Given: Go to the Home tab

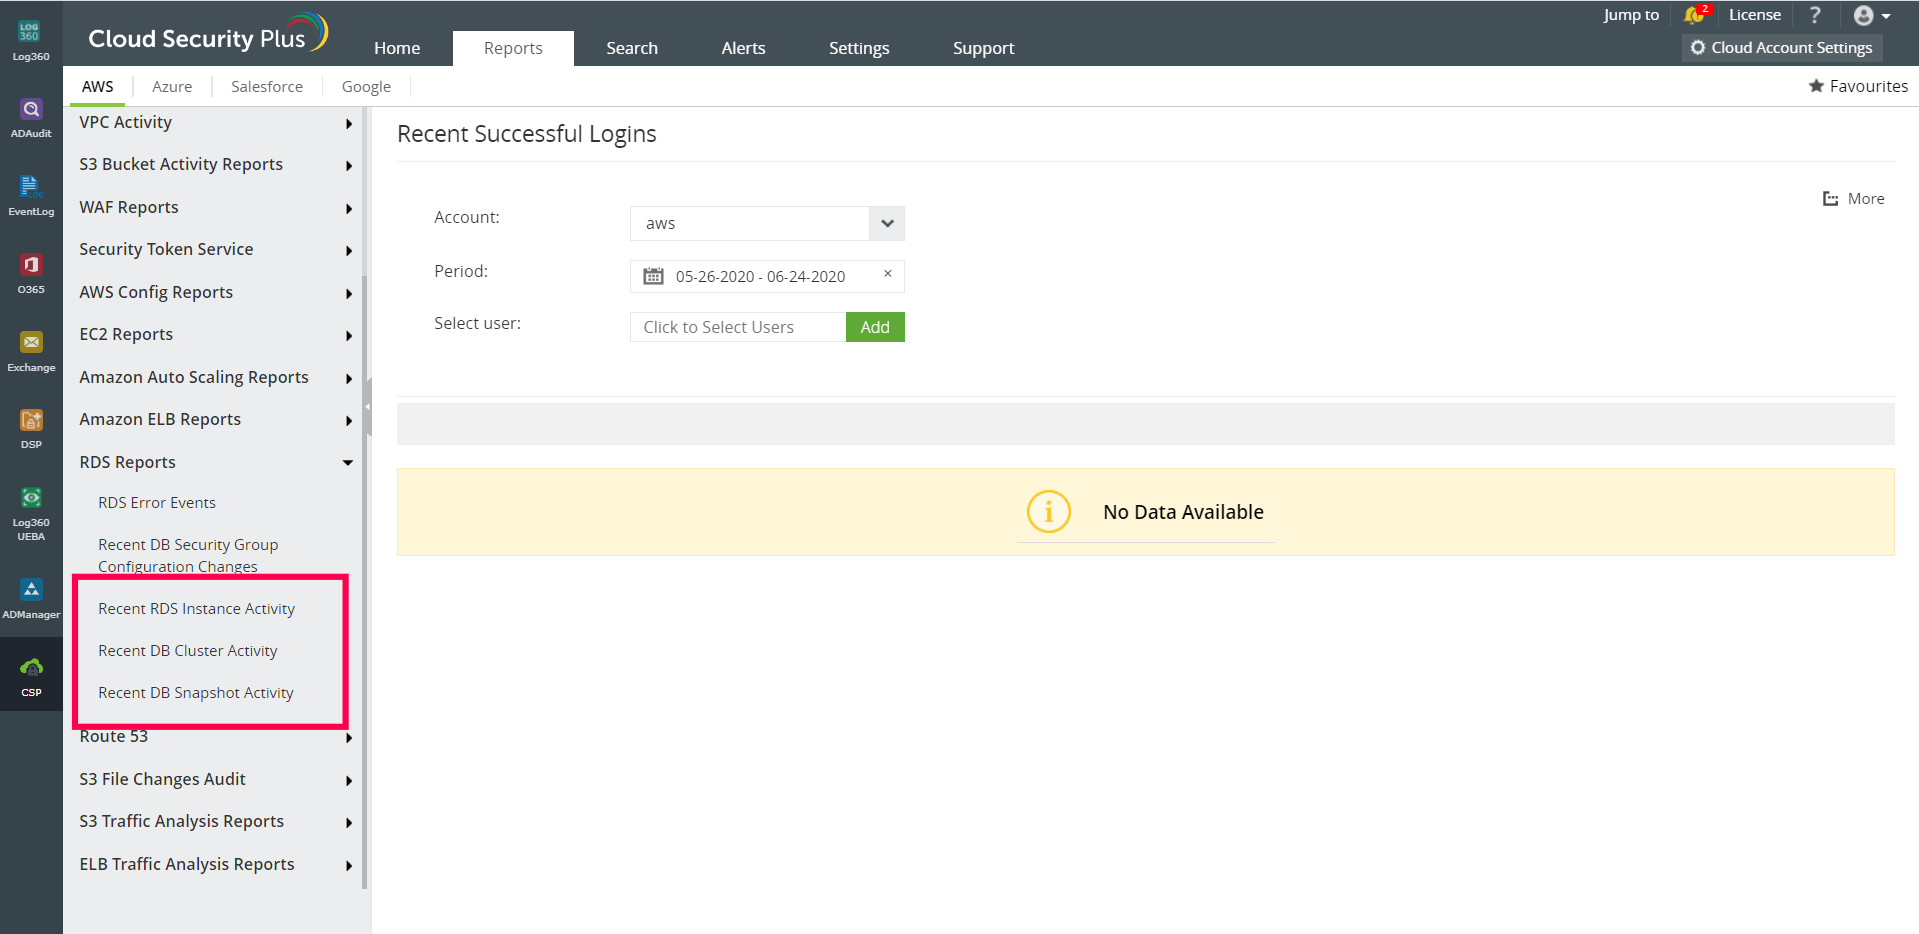Looking at the screenshot, I should tap(397, 48).
